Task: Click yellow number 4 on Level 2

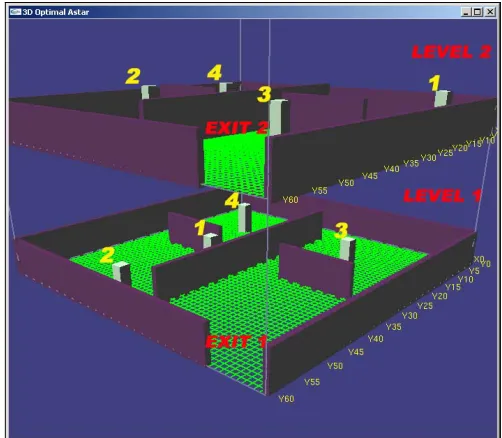Action: point(214,72)
